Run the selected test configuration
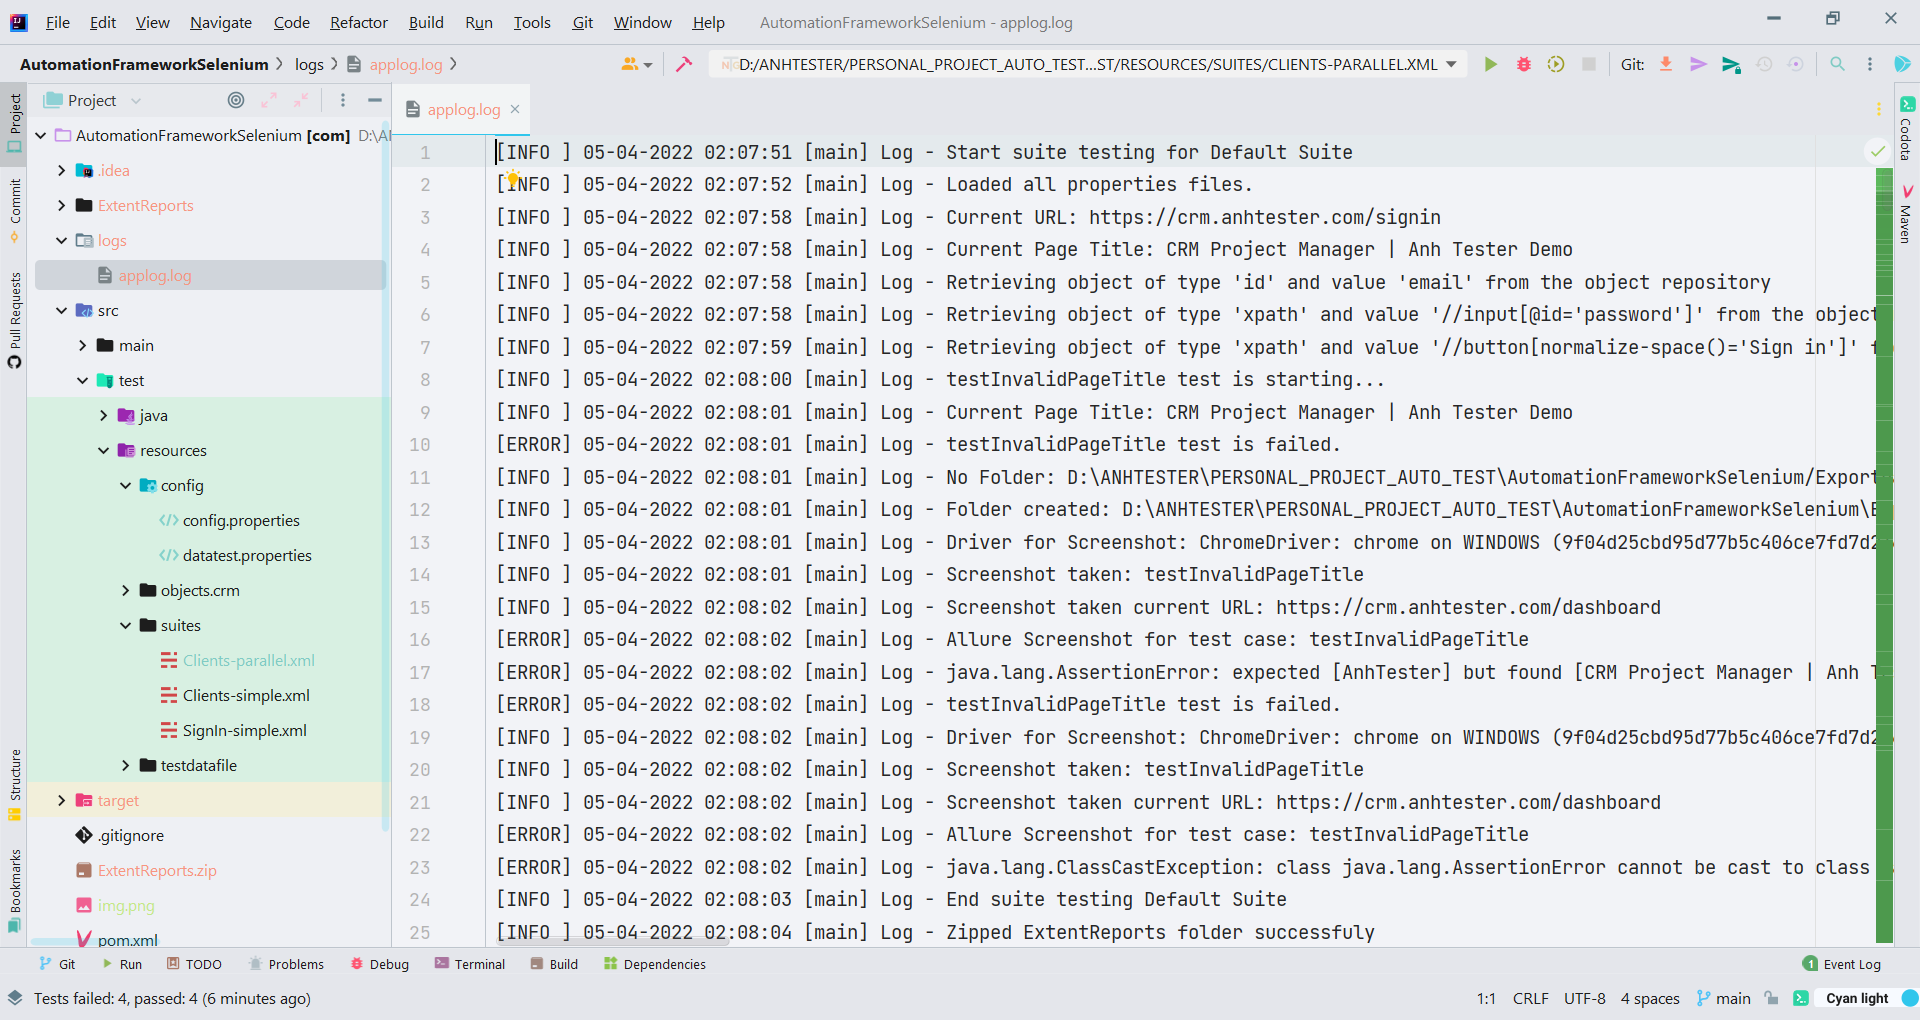 1490,64
